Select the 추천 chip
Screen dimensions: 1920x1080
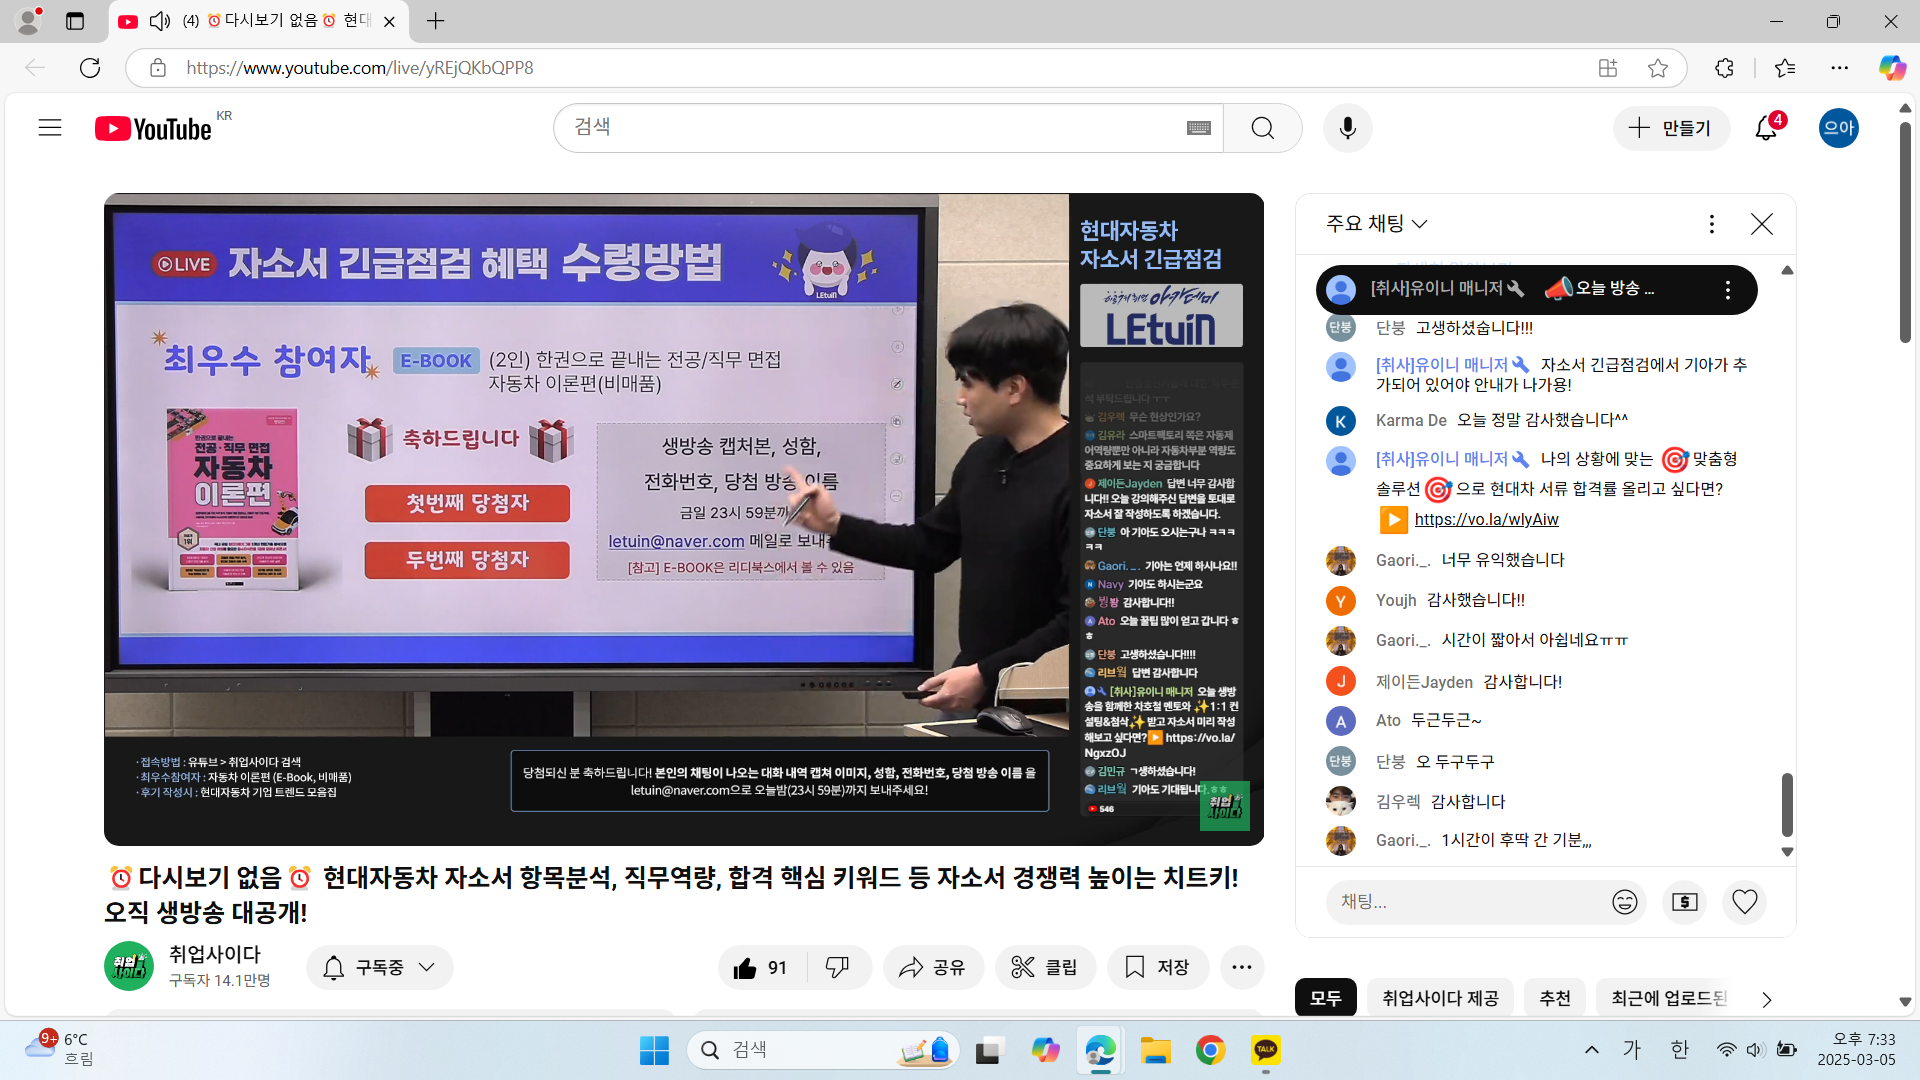click(1555, 998)
